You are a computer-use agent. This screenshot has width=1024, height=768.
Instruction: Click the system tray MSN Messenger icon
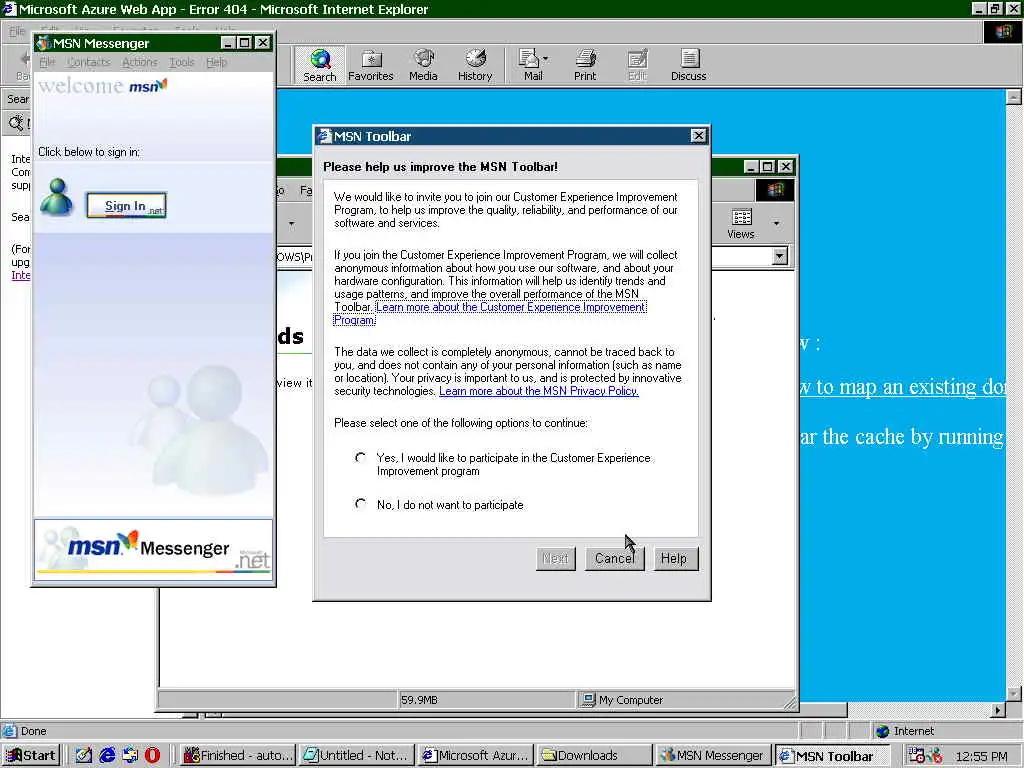[x=935, y=756]
